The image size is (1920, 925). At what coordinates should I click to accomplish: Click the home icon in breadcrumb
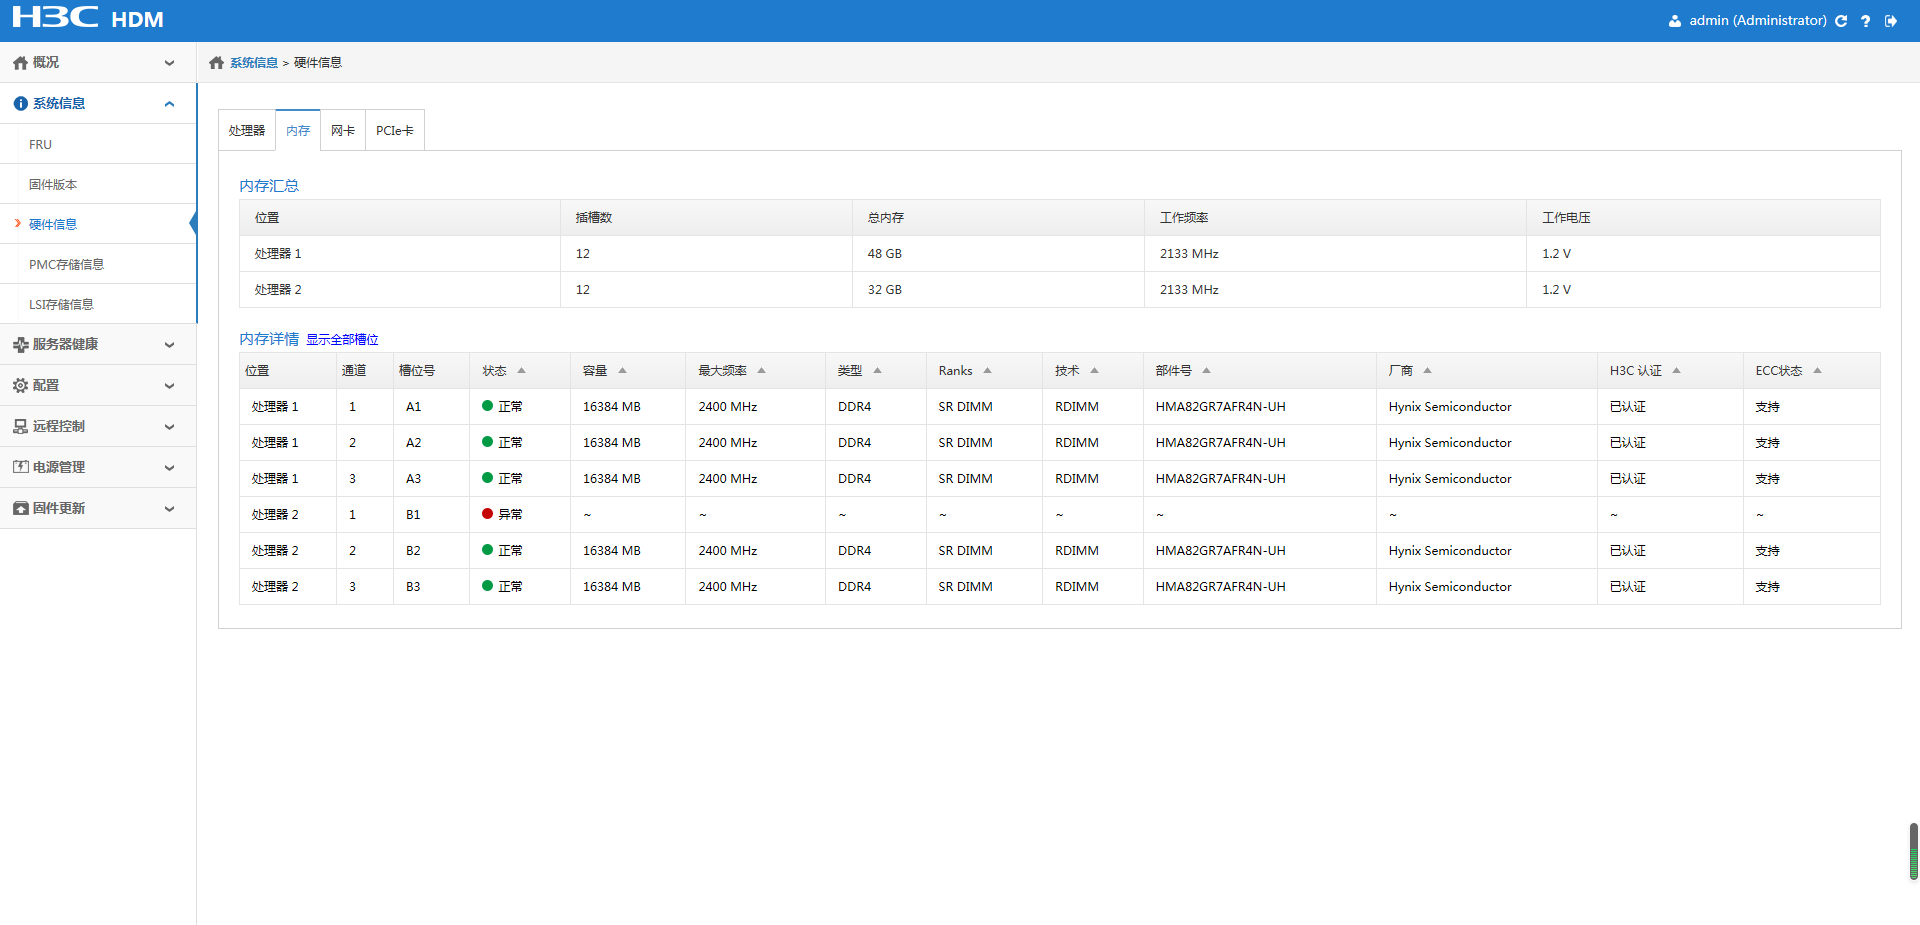click(216, 63)
